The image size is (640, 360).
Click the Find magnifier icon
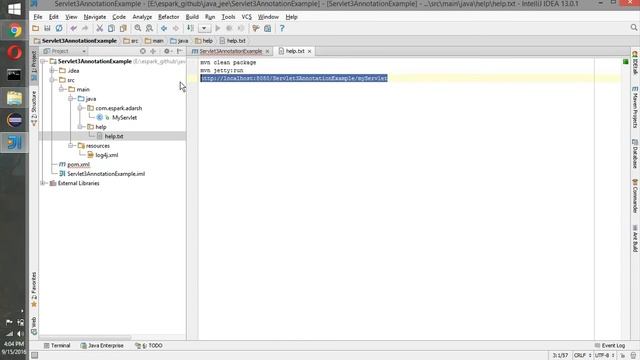pyautogui.click(x=138, y=28)
